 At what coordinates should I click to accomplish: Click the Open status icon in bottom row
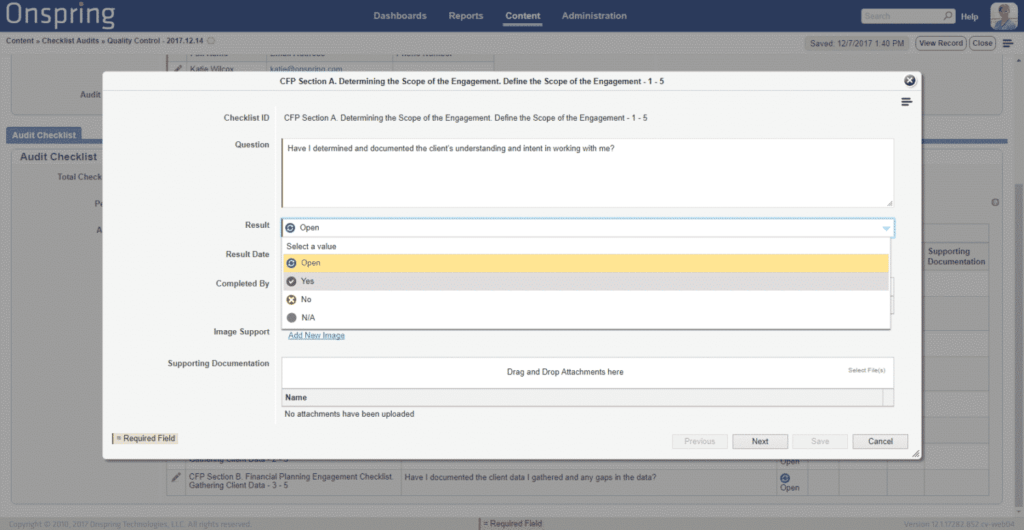click(785, 478)
